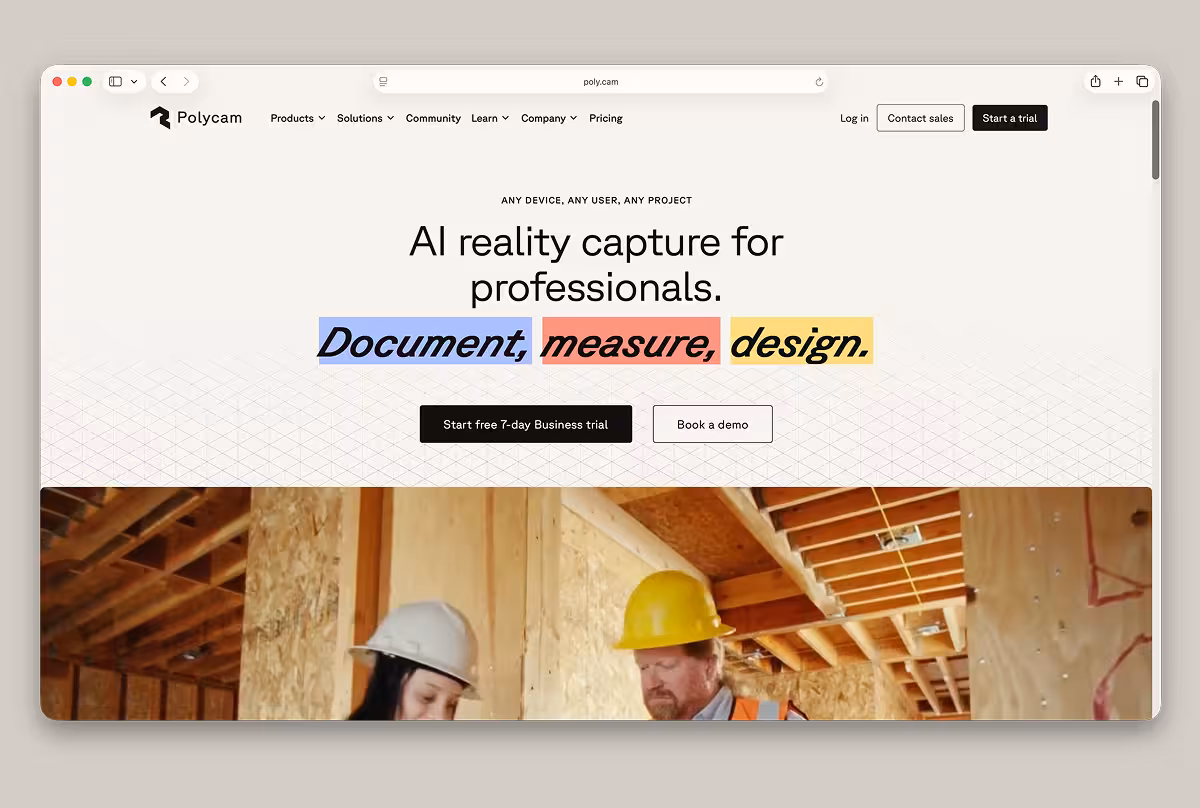The width and height of the screenshot is (1200, 808).
Task: Click the Log in link
Action: click(854, 118)
